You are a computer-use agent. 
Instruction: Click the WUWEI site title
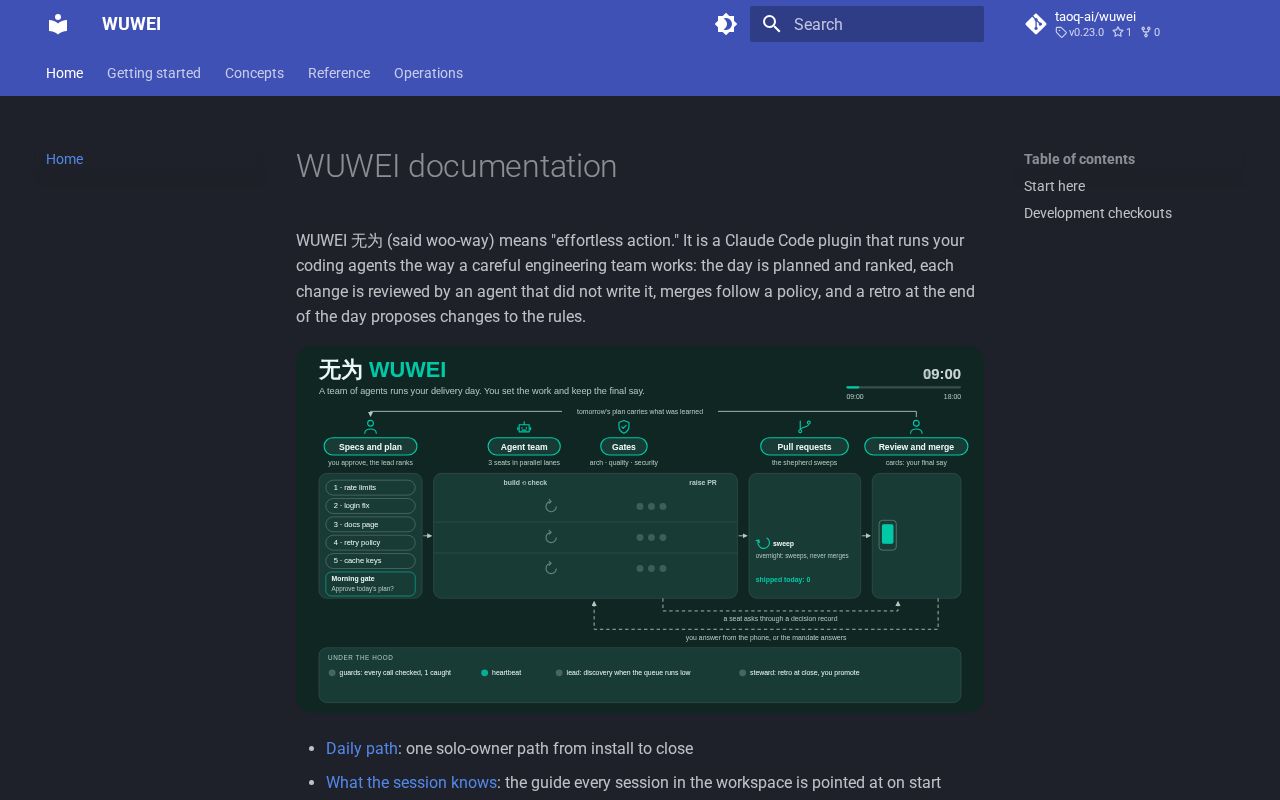[131, 24]
